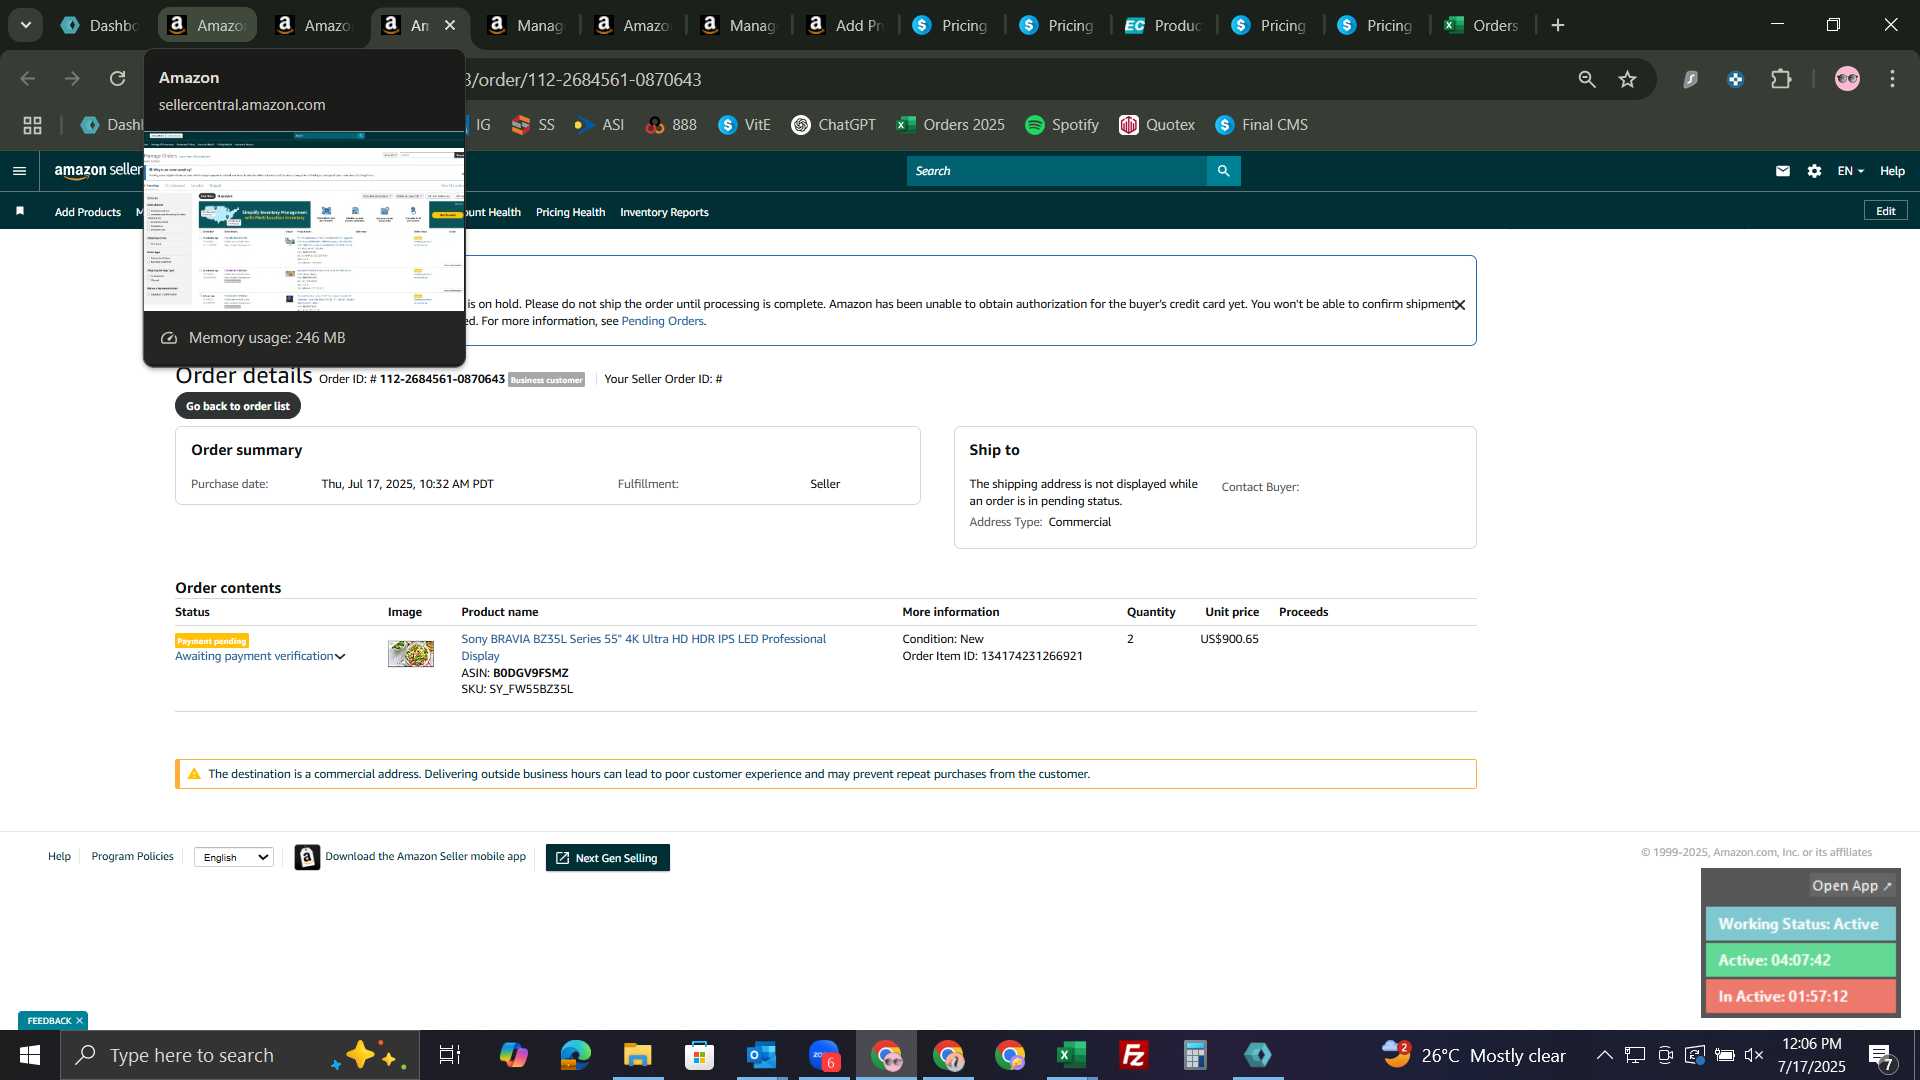Screen dimensions: 1920x1080
Task: Open the Pending Orders link
Action: [x=662, y=321]
